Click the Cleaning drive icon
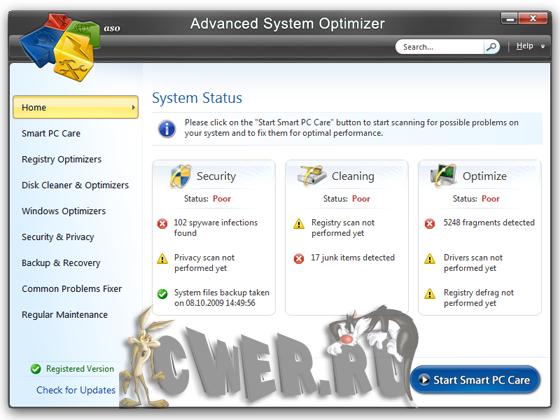This screenshot has height=420, width=560. pos(311,175)
